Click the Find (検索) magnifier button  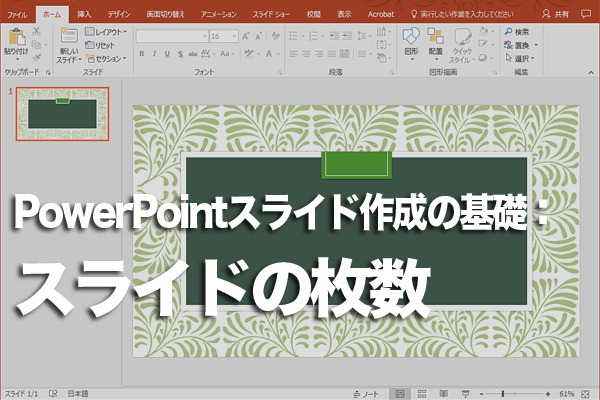(x=517, y=32)
